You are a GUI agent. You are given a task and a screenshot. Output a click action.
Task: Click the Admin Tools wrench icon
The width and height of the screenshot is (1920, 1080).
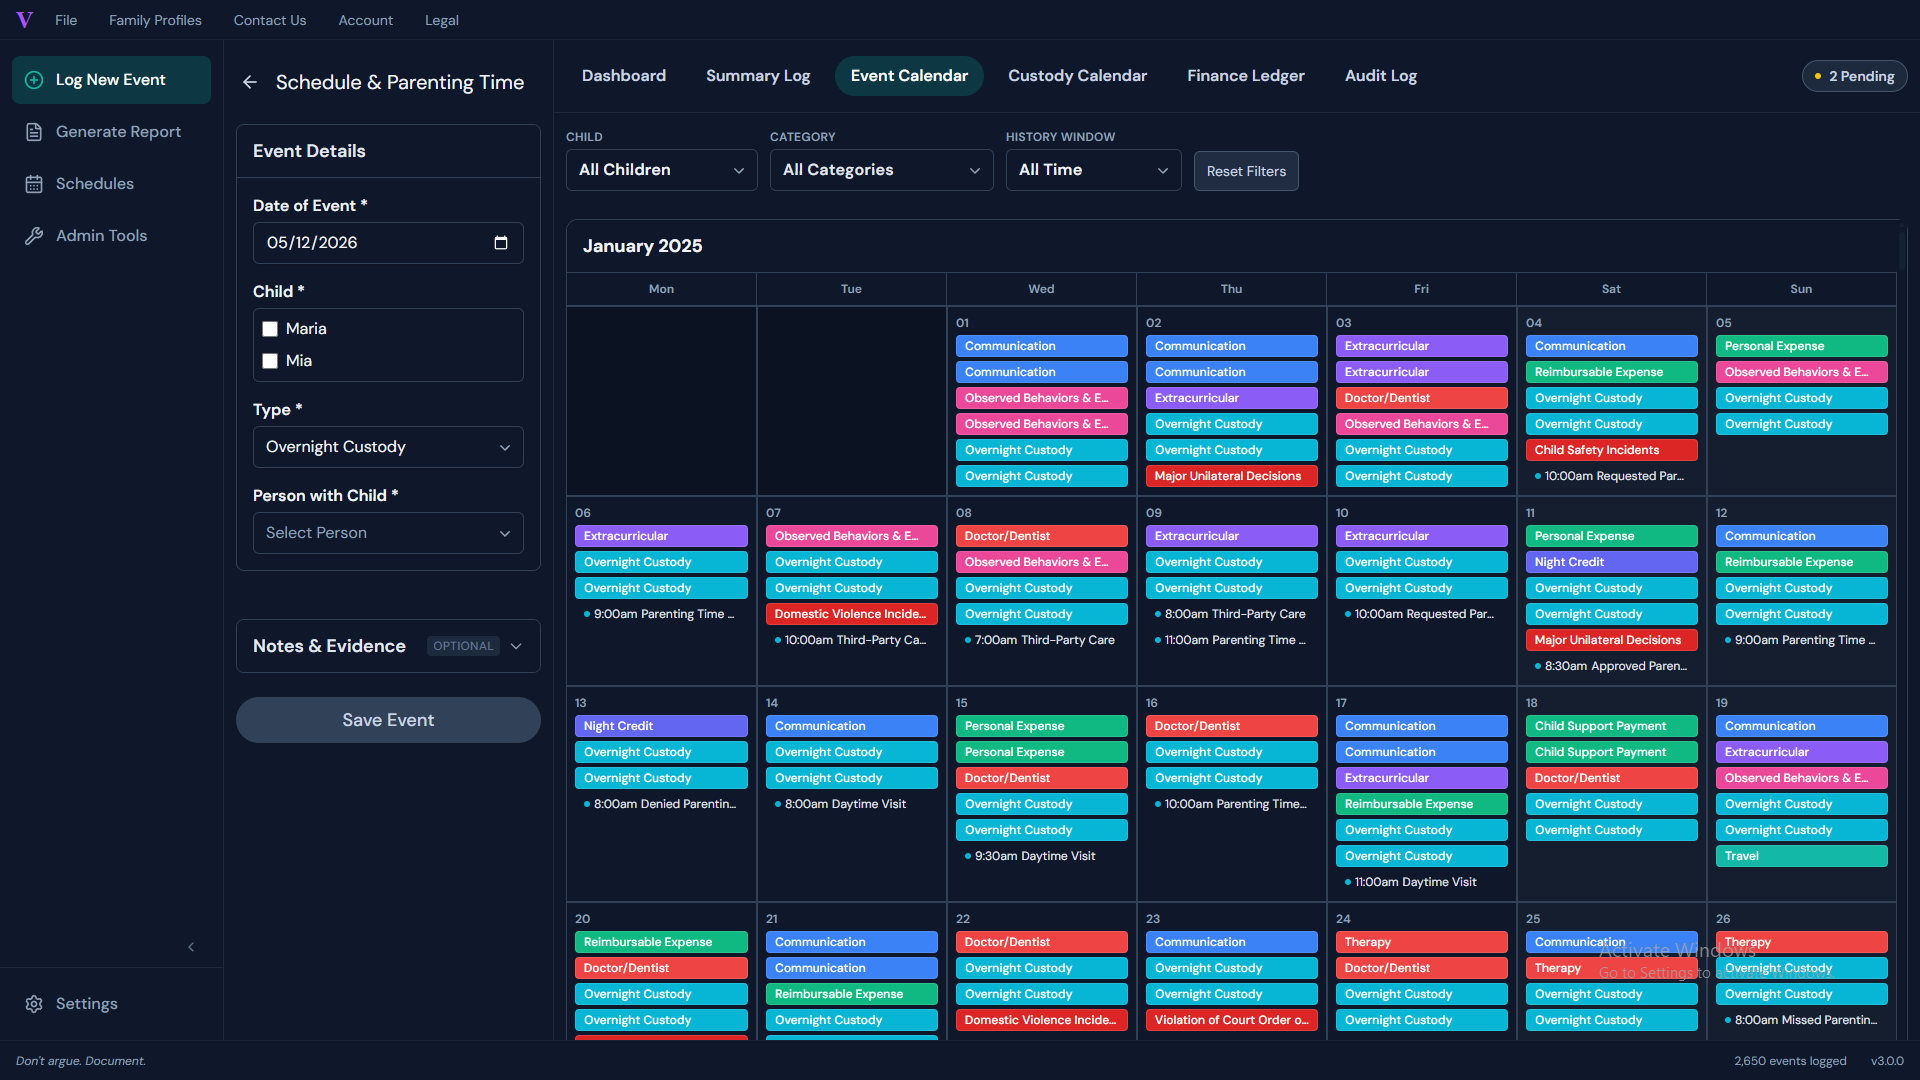tap(34, 236)
